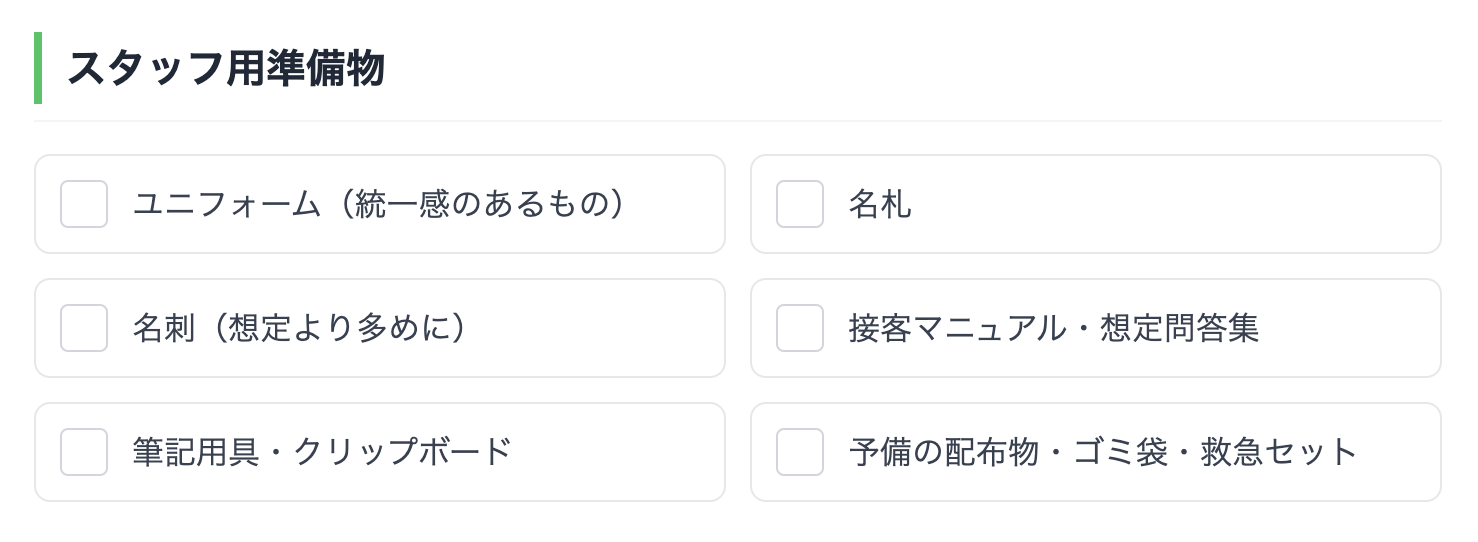This screenshot has height=542, width=1478.
Task: Click the 筆記用具・クリップボード label text
Action: pyautogui.click(x=322, y=452)
